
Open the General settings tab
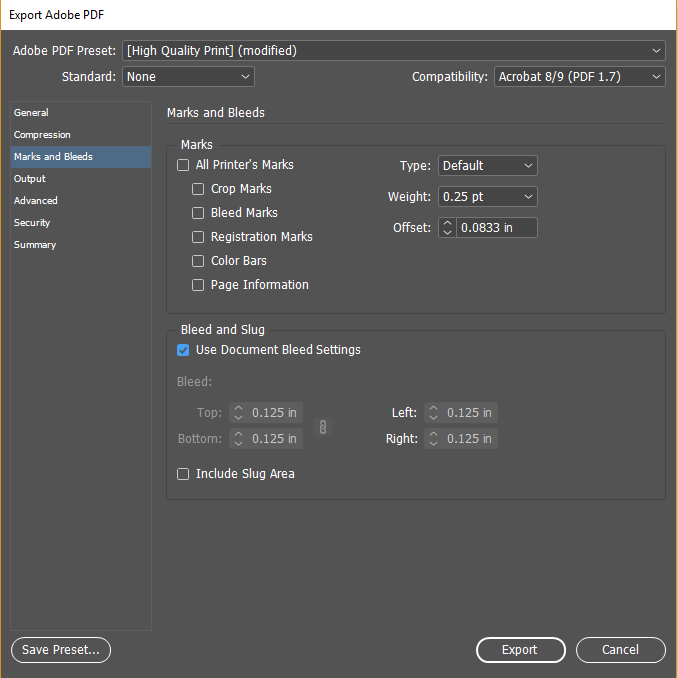click(x=81, y=113)
